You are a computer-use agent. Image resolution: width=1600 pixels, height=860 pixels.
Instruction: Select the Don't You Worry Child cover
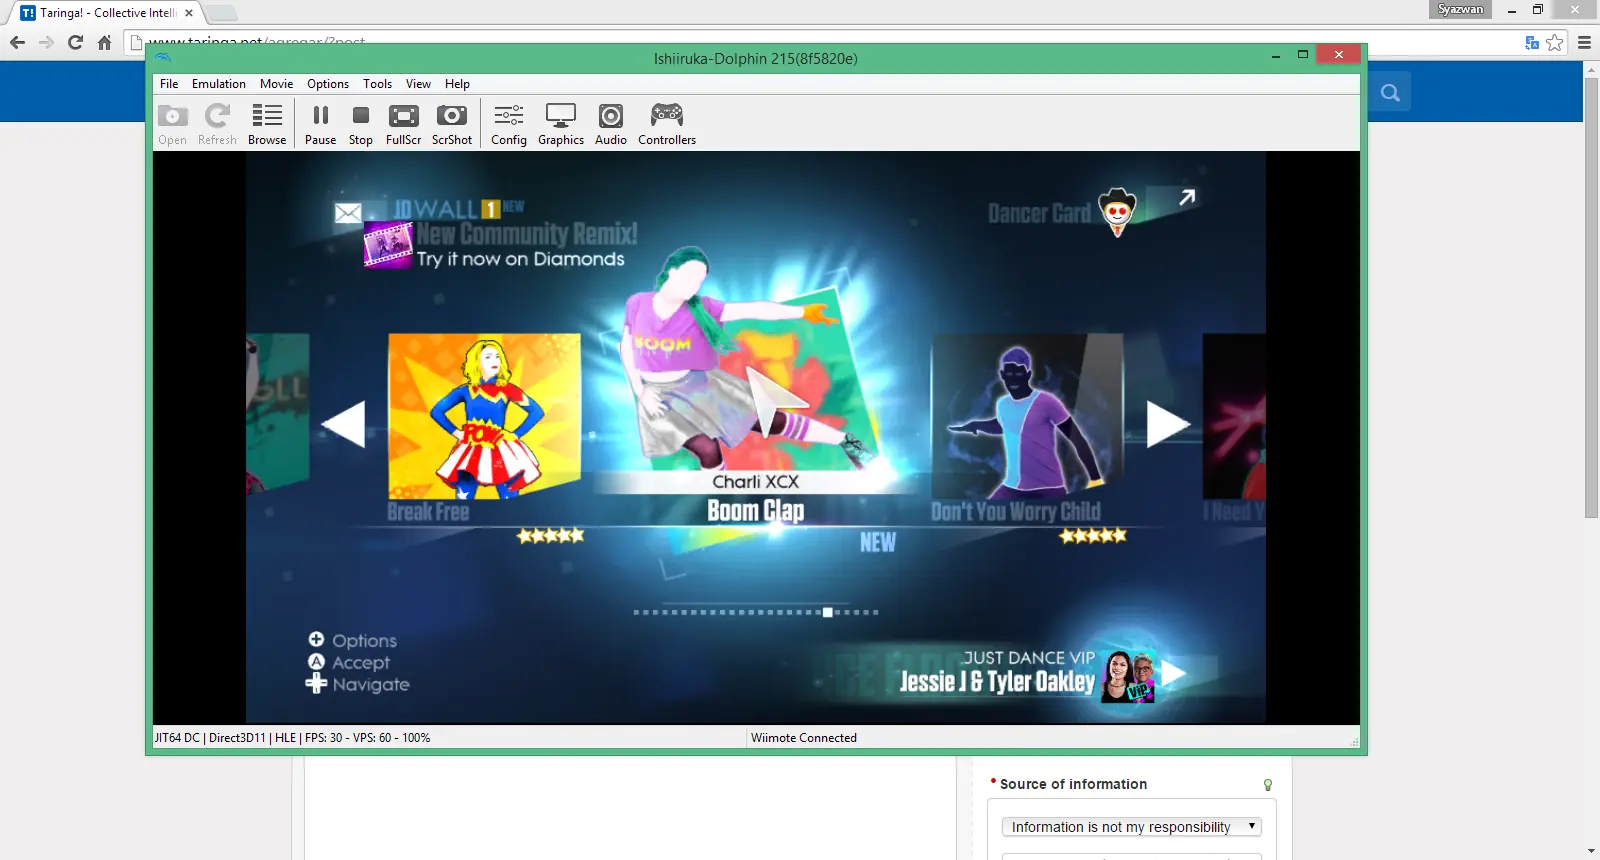(x=1027, y=416)
